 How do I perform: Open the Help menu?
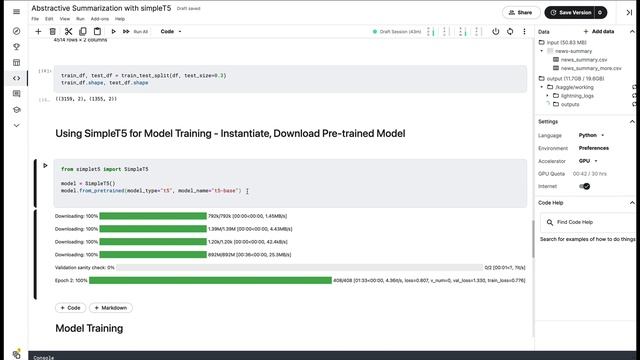tap(120, 19)
